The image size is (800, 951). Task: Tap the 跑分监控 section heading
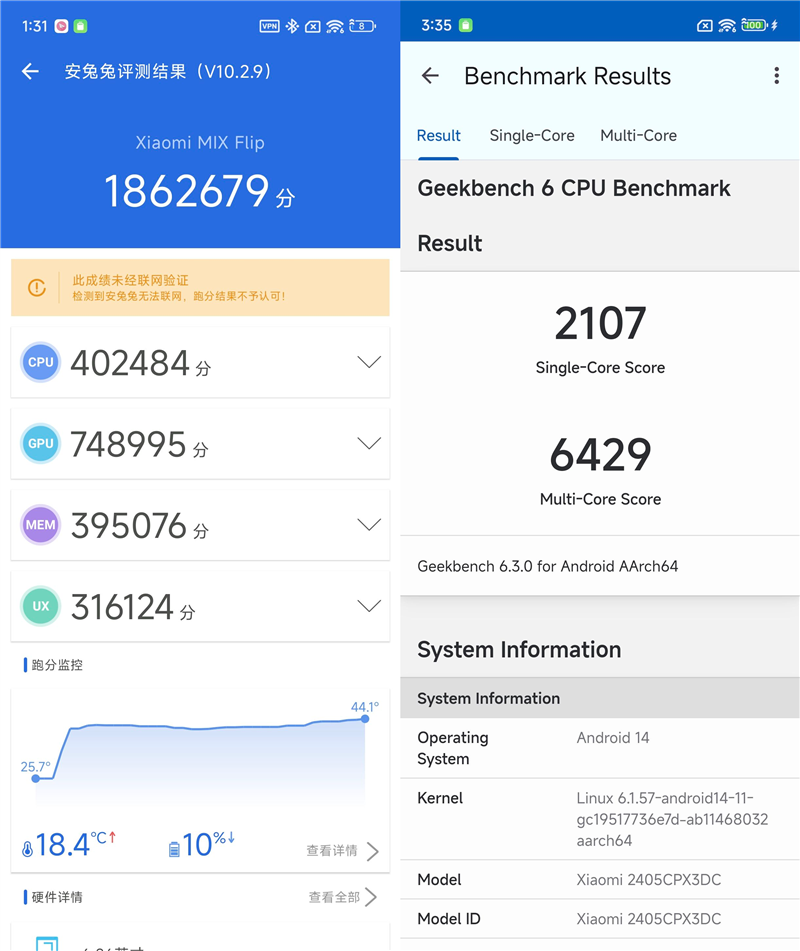tap(57, 665)
